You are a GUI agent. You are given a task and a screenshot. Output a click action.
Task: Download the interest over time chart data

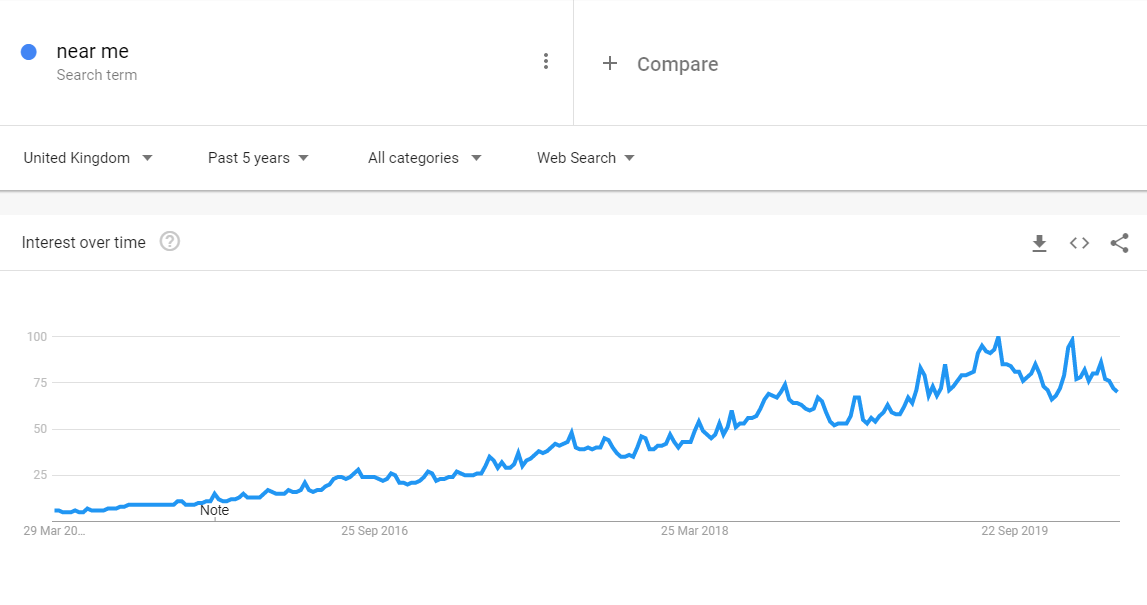(1039, 243)
